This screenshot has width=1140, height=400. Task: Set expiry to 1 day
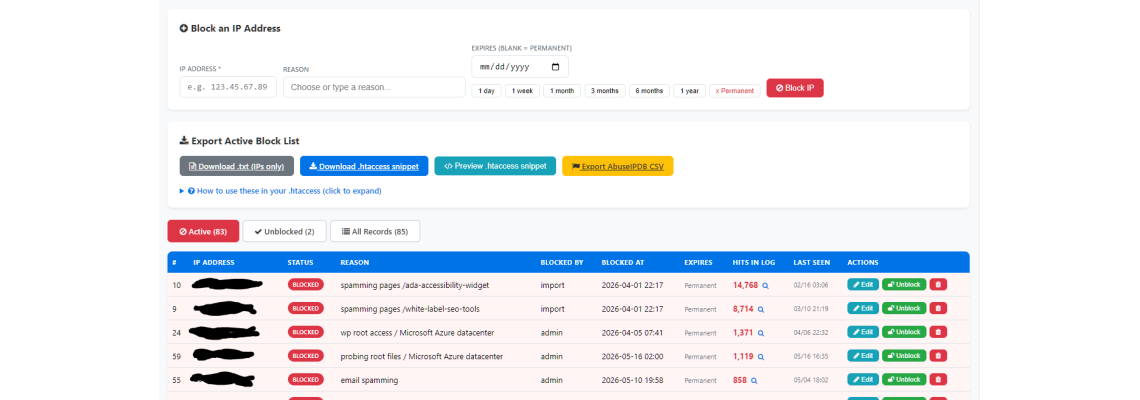[x=486, y=91]
